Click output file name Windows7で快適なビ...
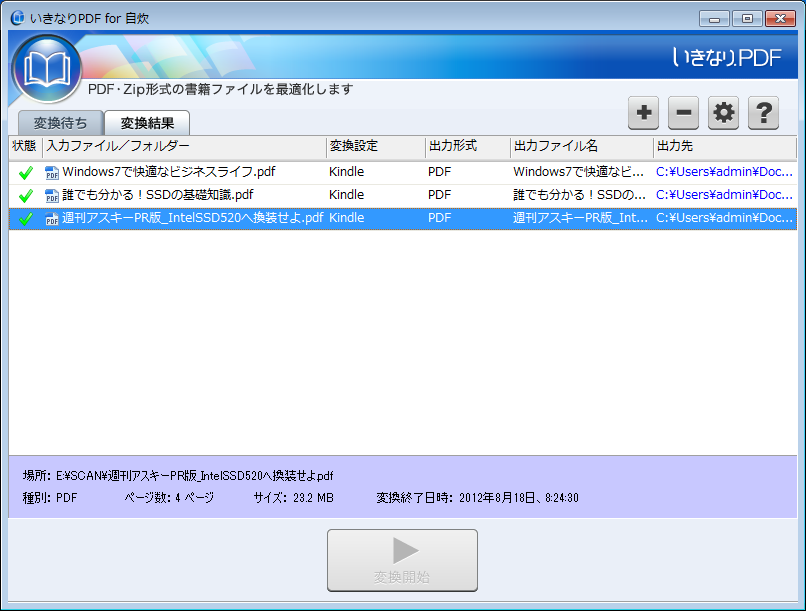Image resolution: width=806 pixels, height=611 pixels. [578, 172]
